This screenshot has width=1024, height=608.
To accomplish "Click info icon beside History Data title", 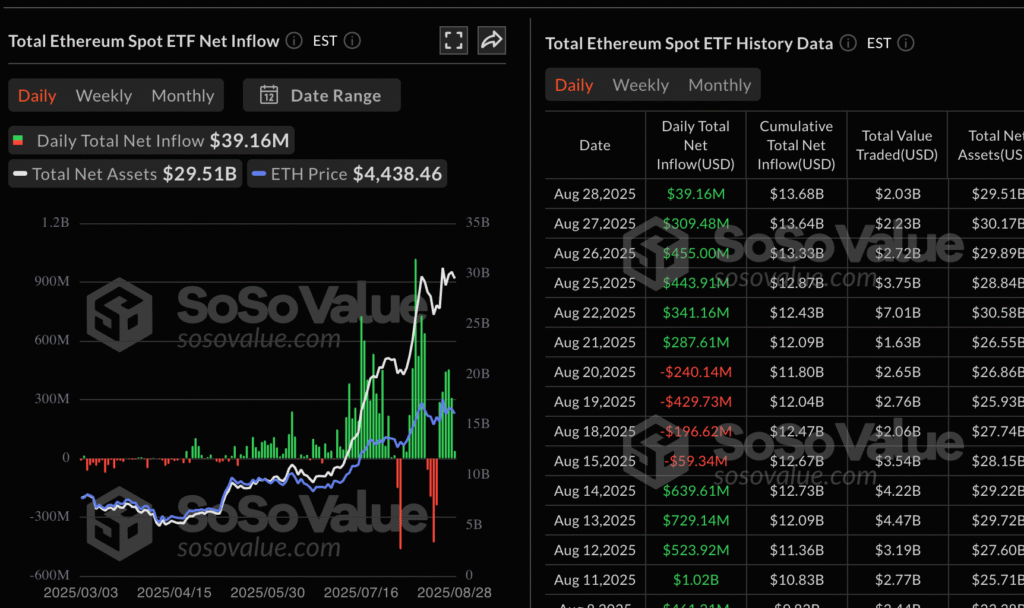I will [848, 43].
